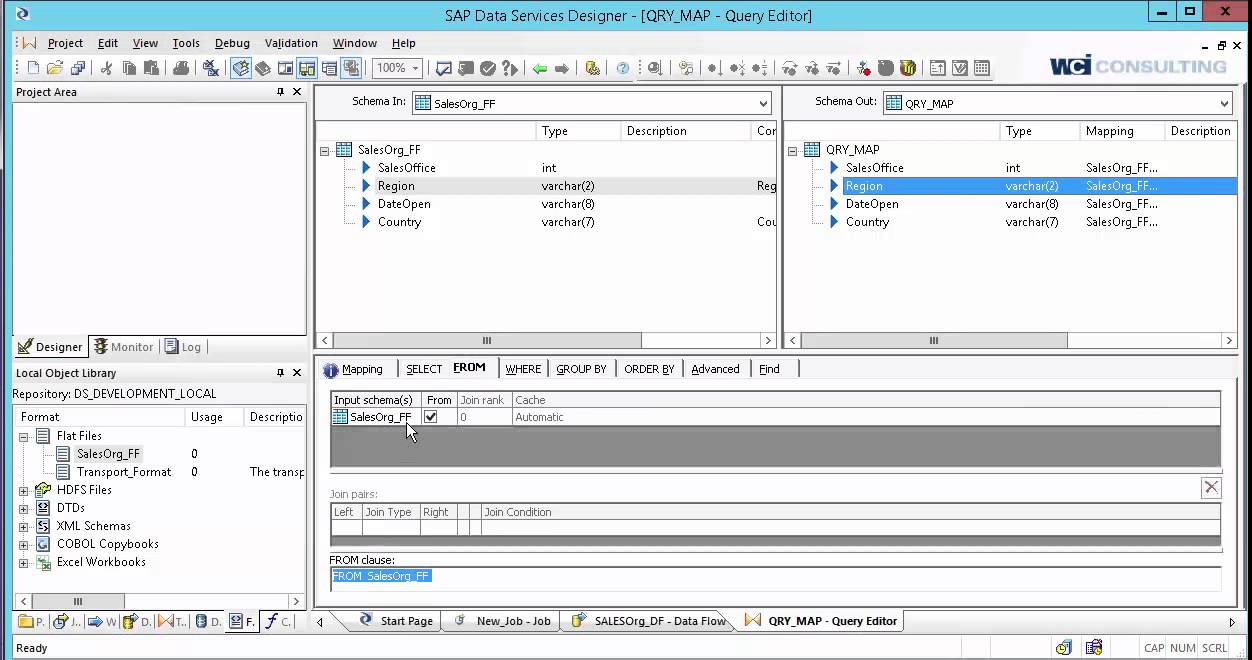Click the Join rank cell showing 0

coord(484,417)
